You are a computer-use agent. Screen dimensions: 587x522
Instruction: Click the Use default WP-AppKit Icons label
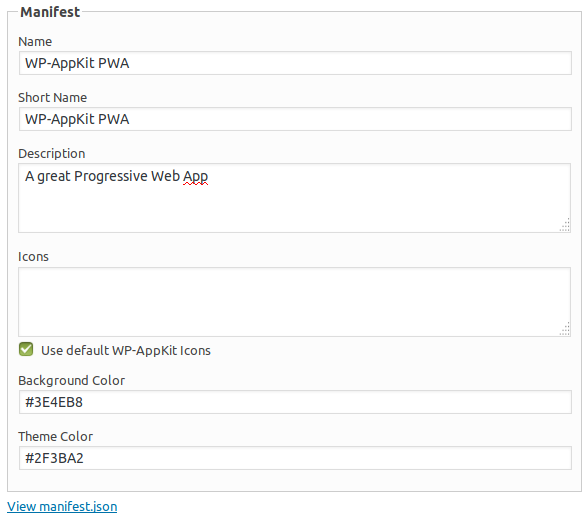tap(126, 350)
